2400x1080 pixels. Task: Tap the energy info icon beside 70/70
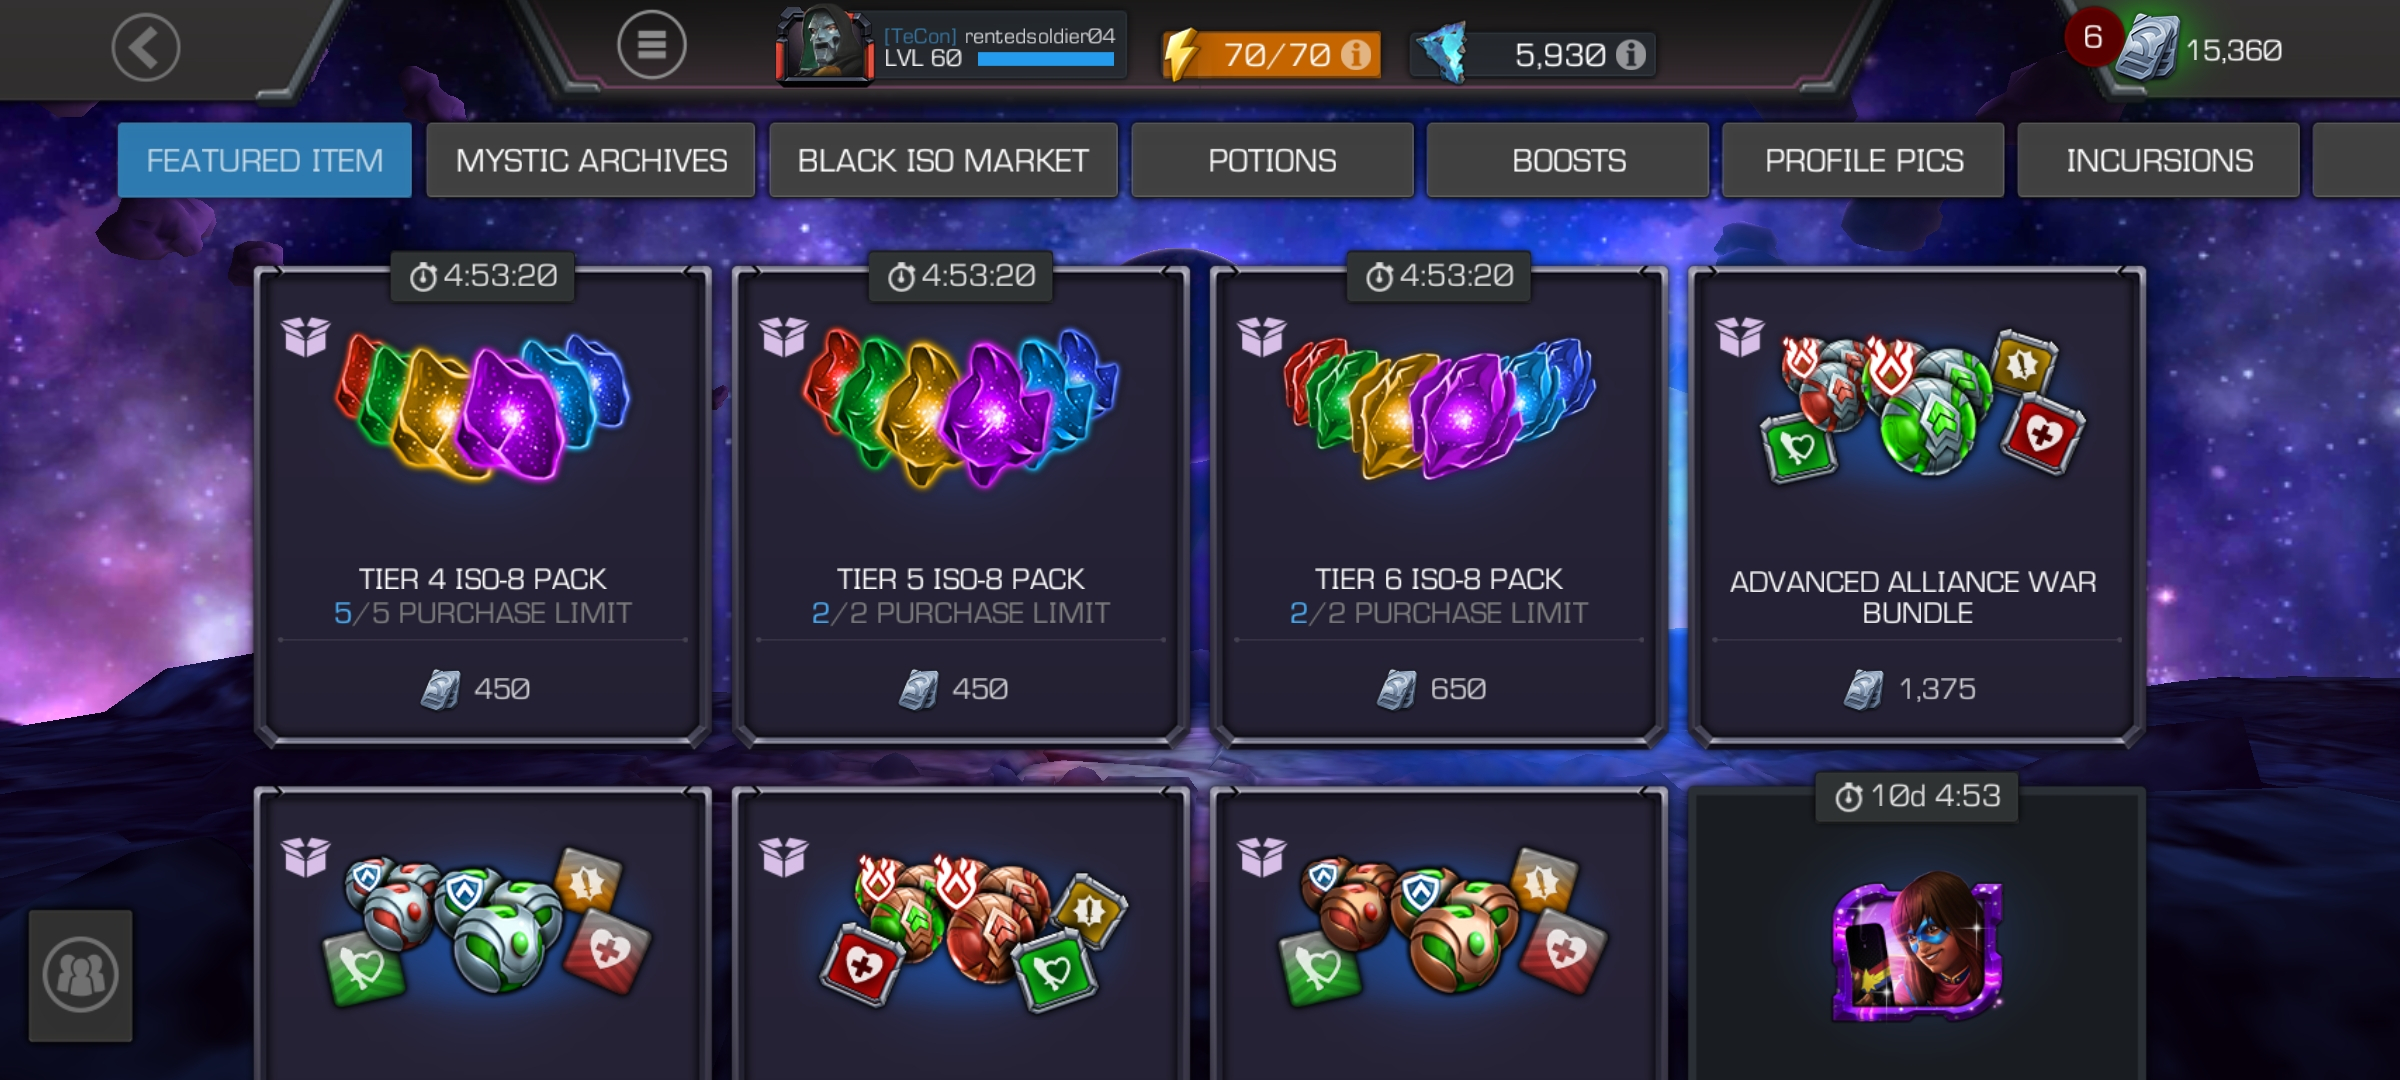(x=1356, y=54)
